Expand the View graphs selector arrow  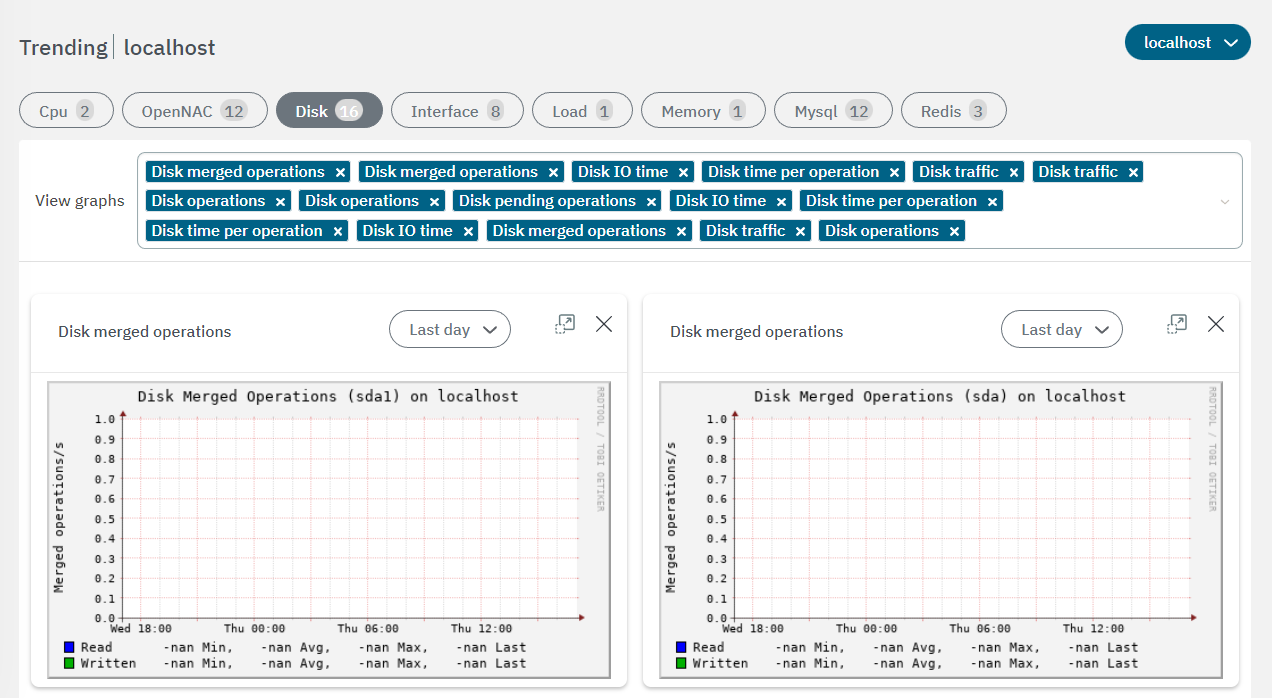point(1225,201)
